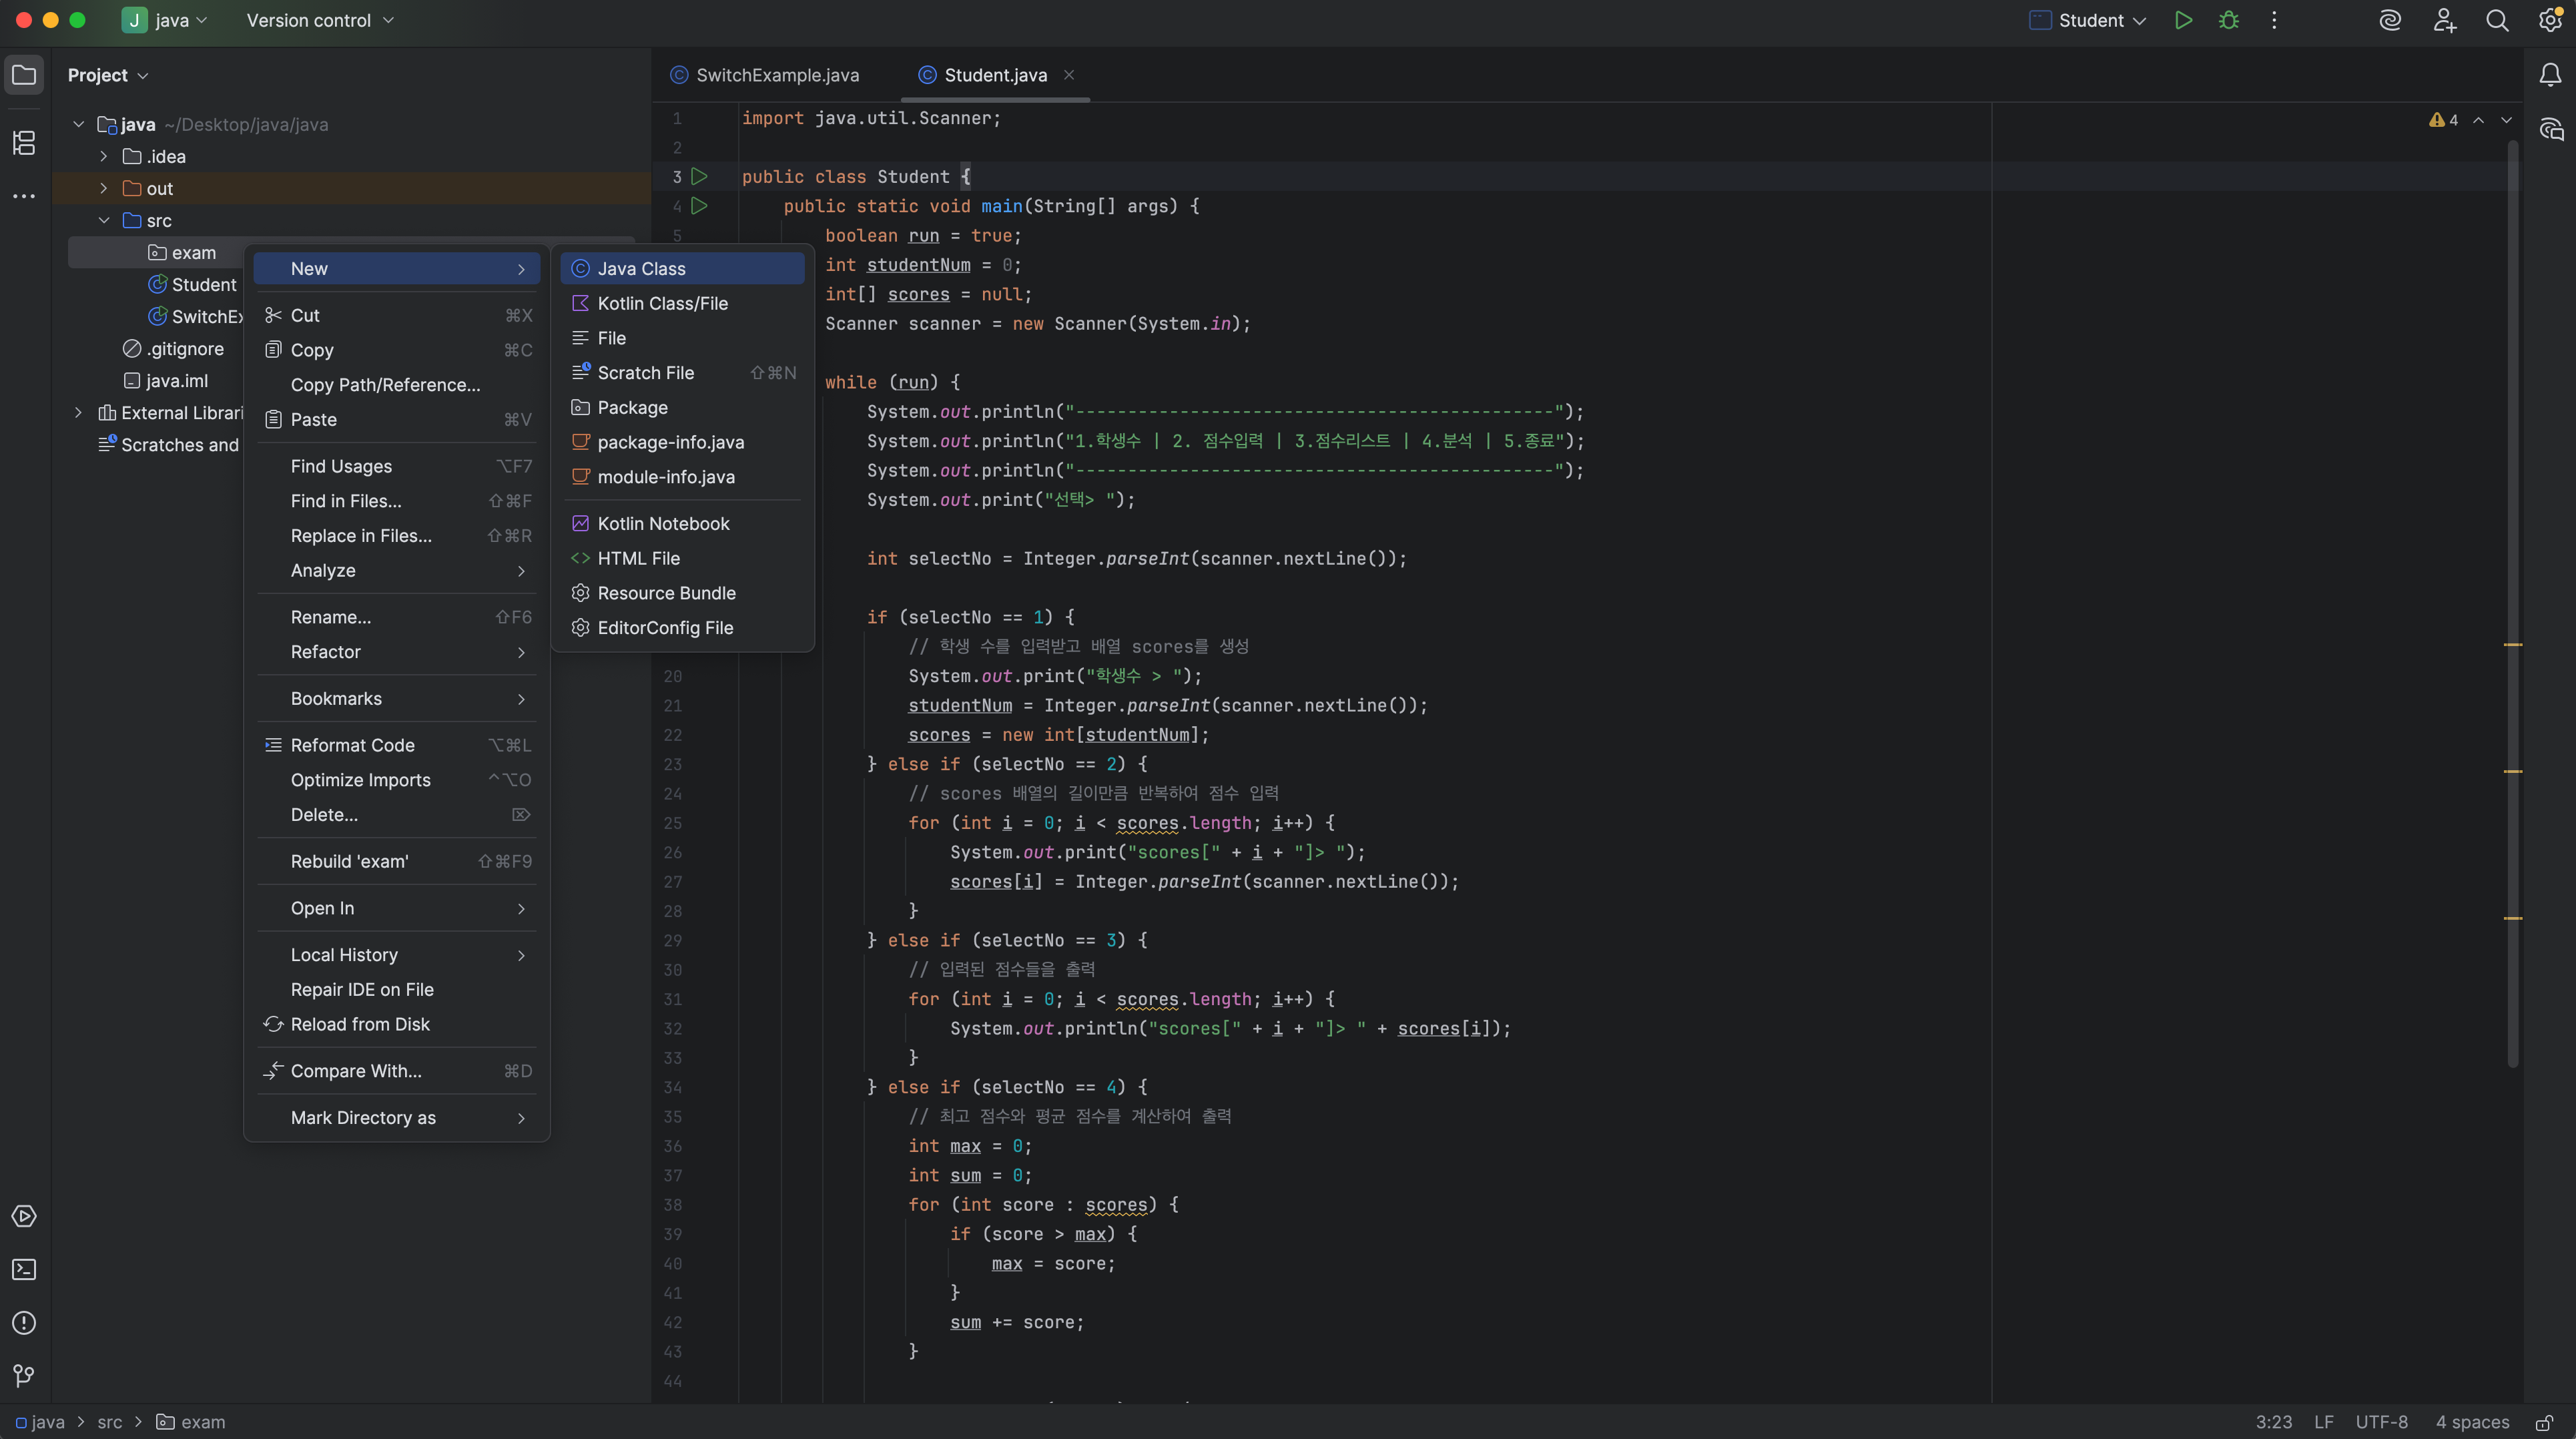2576x1439 pixels.
Task: Select Package in the New submenu
Action: [632, 407]
